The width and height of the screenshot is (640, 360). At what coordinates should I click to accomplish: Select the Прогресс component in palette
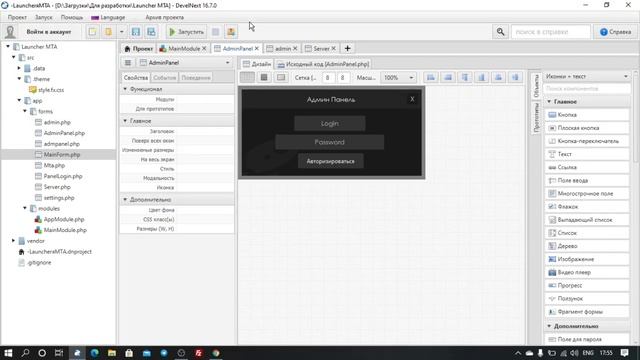point(587,285)
